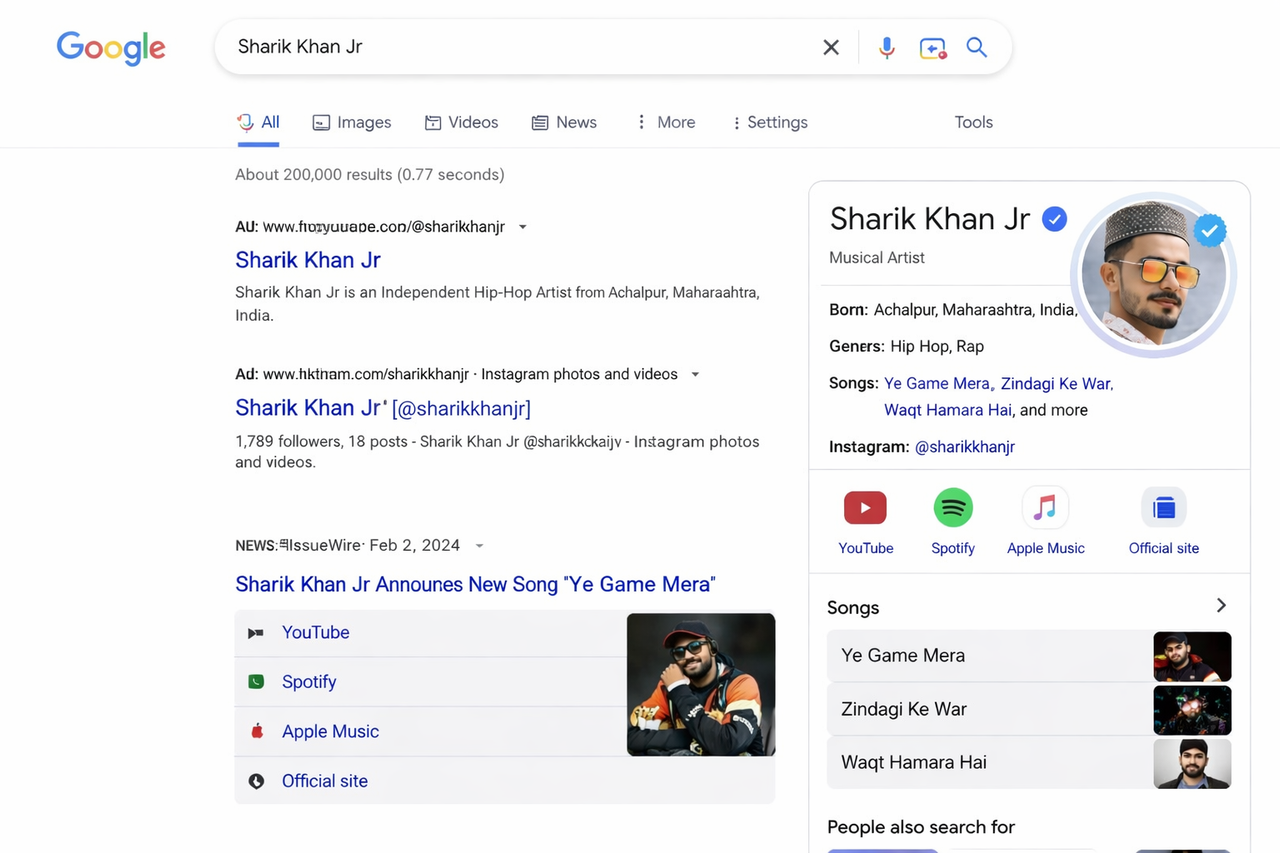Open the Spotify icon in the knowledge panel
This screenshot has height=853, width=1280.
(953, 507)
